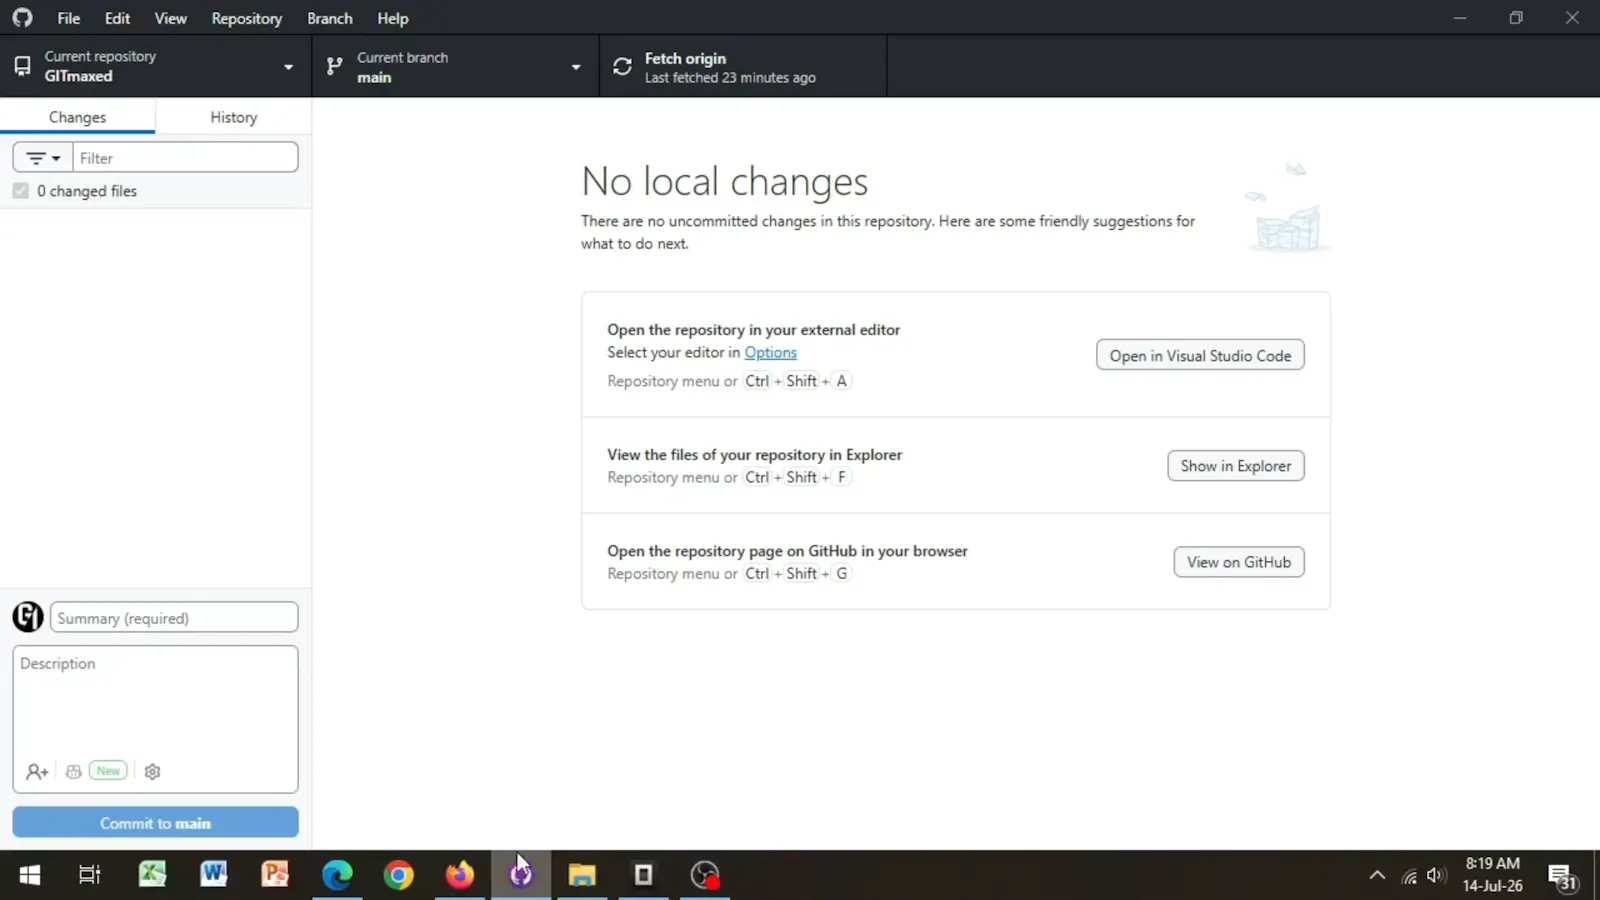
Task: Launch Word from the taskbar
Action: 214,875
